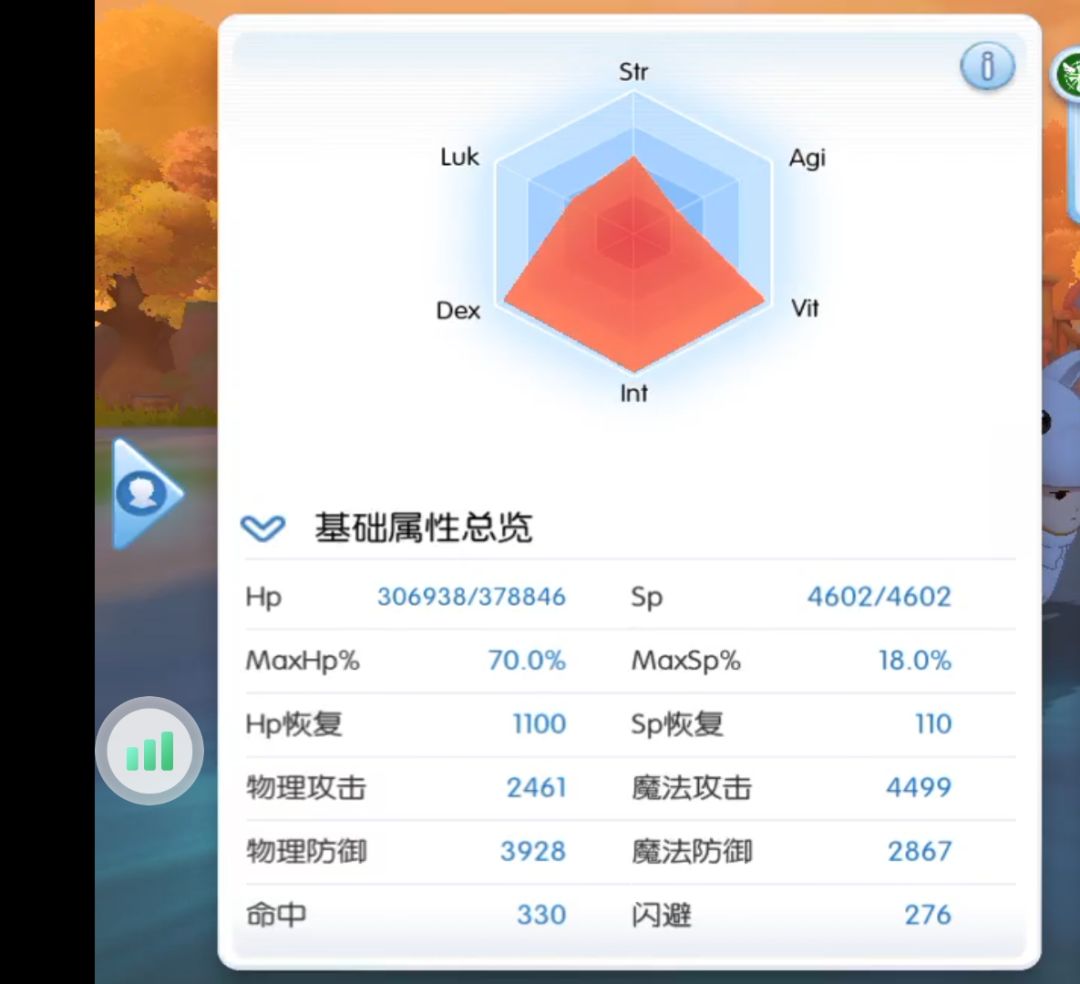Click the Agi label on radar chart
1080x984 pixels.
807,158
